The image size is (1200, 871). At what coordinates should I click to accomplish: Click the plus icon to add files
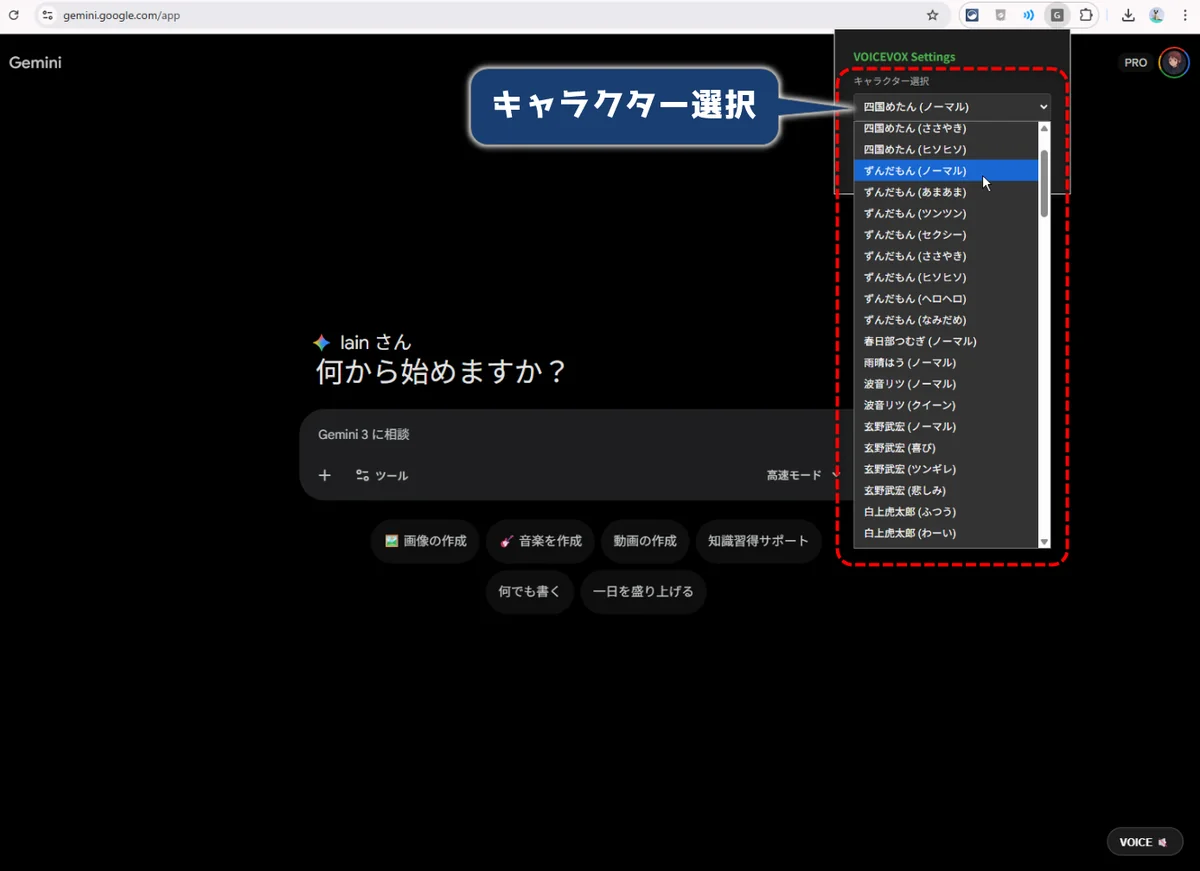click(x=324, y=475)
